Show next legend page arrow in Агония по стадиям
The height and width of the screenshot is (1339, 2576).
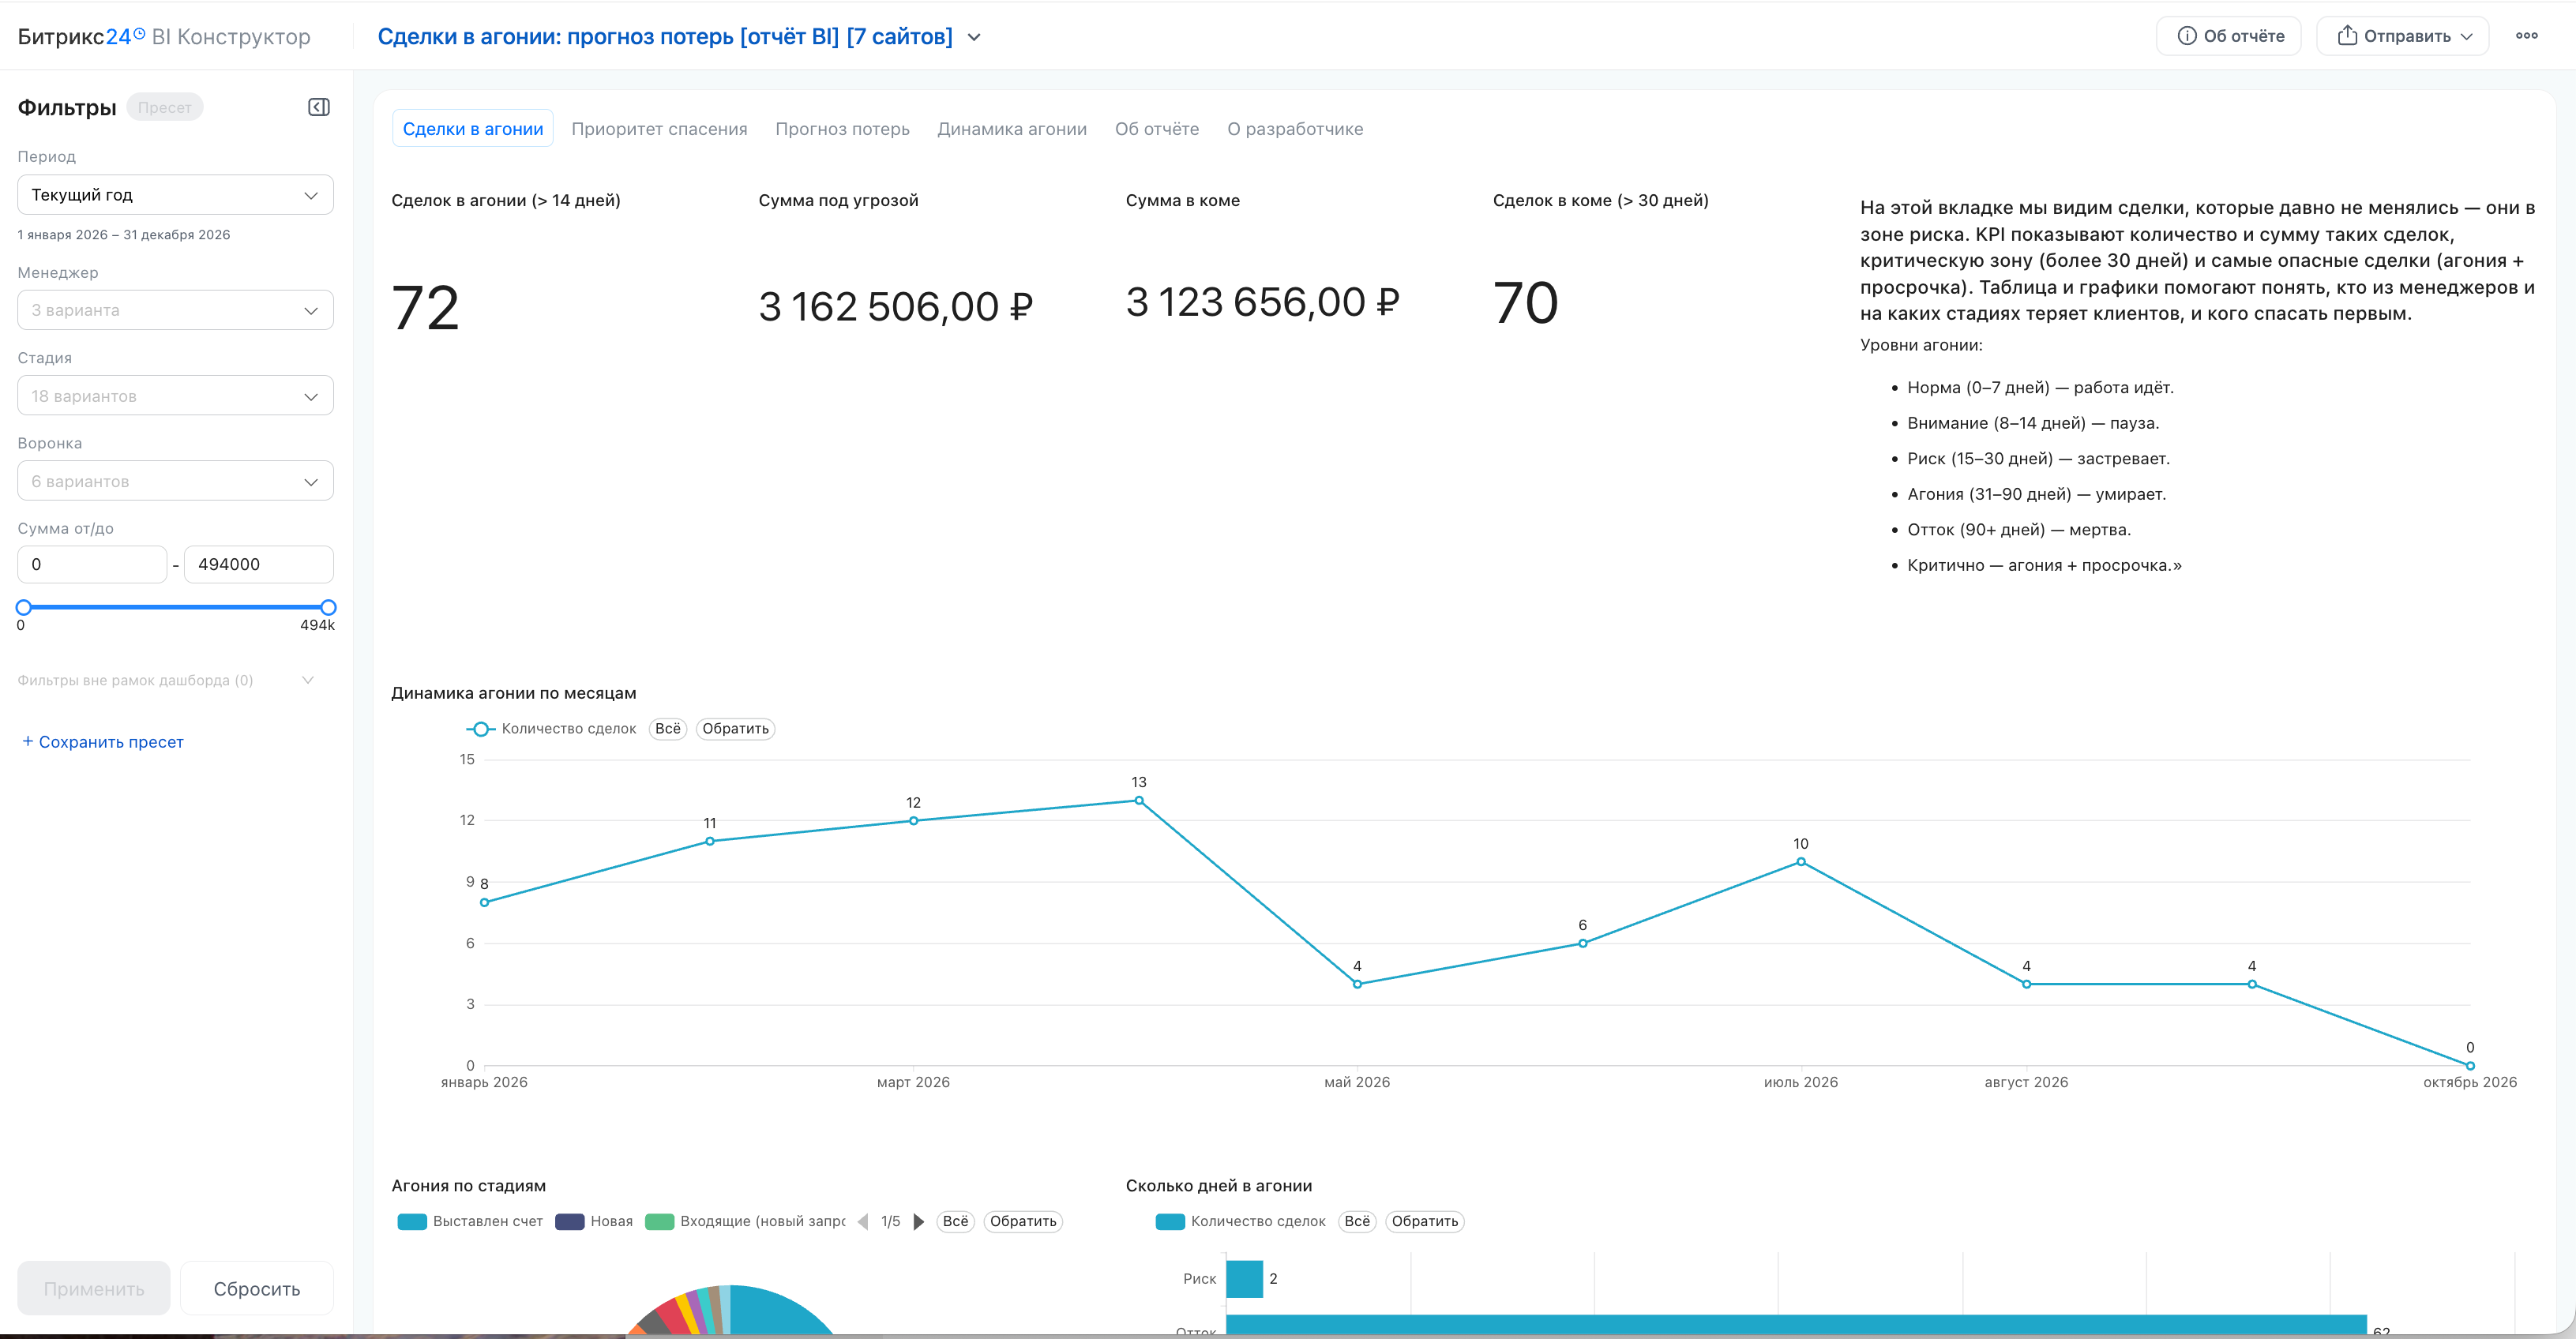tap(918, 1221)
